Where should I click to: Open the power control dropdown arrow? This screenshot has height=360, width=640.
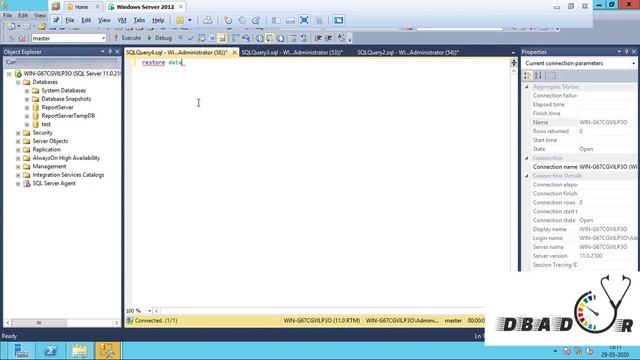[x=189, y=20]
